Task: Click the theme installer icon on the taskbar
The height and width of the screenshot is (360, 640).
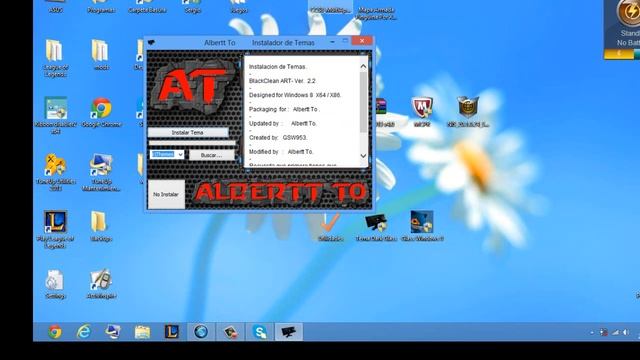Action: (289, 332)
